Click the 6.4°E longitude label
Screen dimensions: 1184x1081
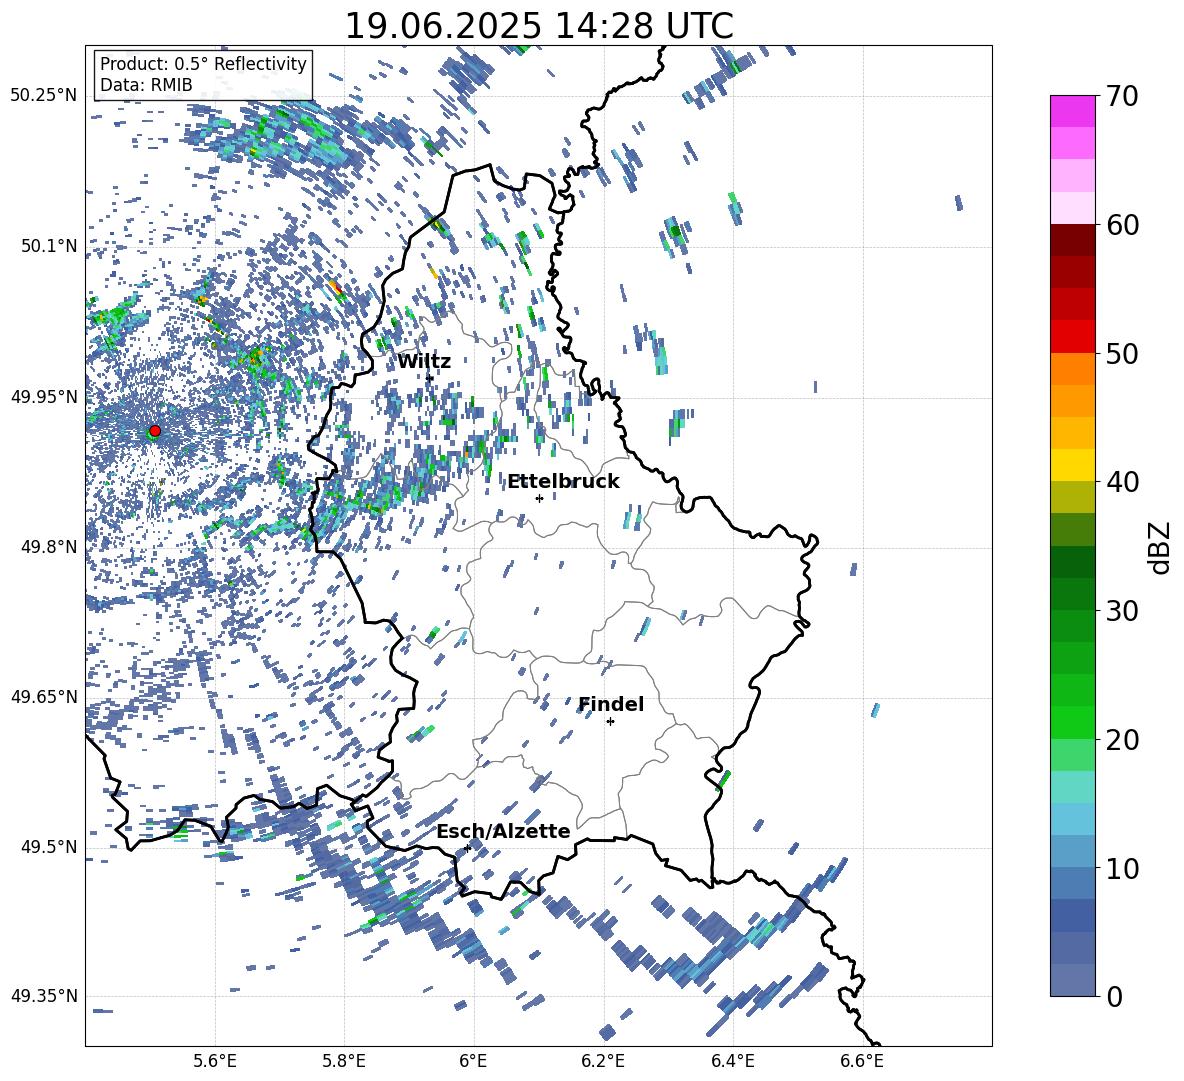pyautogui.click(x=733, y=1062)
